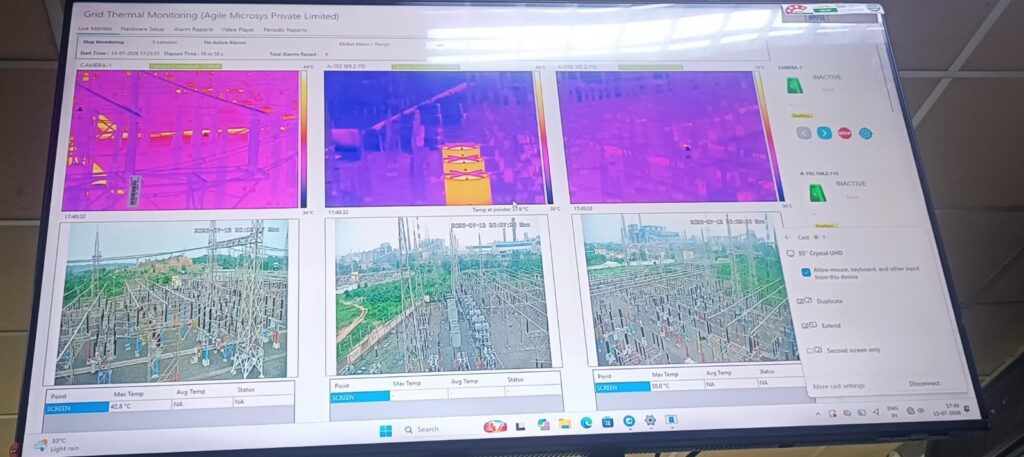The width and height of the screenshot is (1024, 457).
Task: Choose Extend projection mode
Action: [821, 325]
